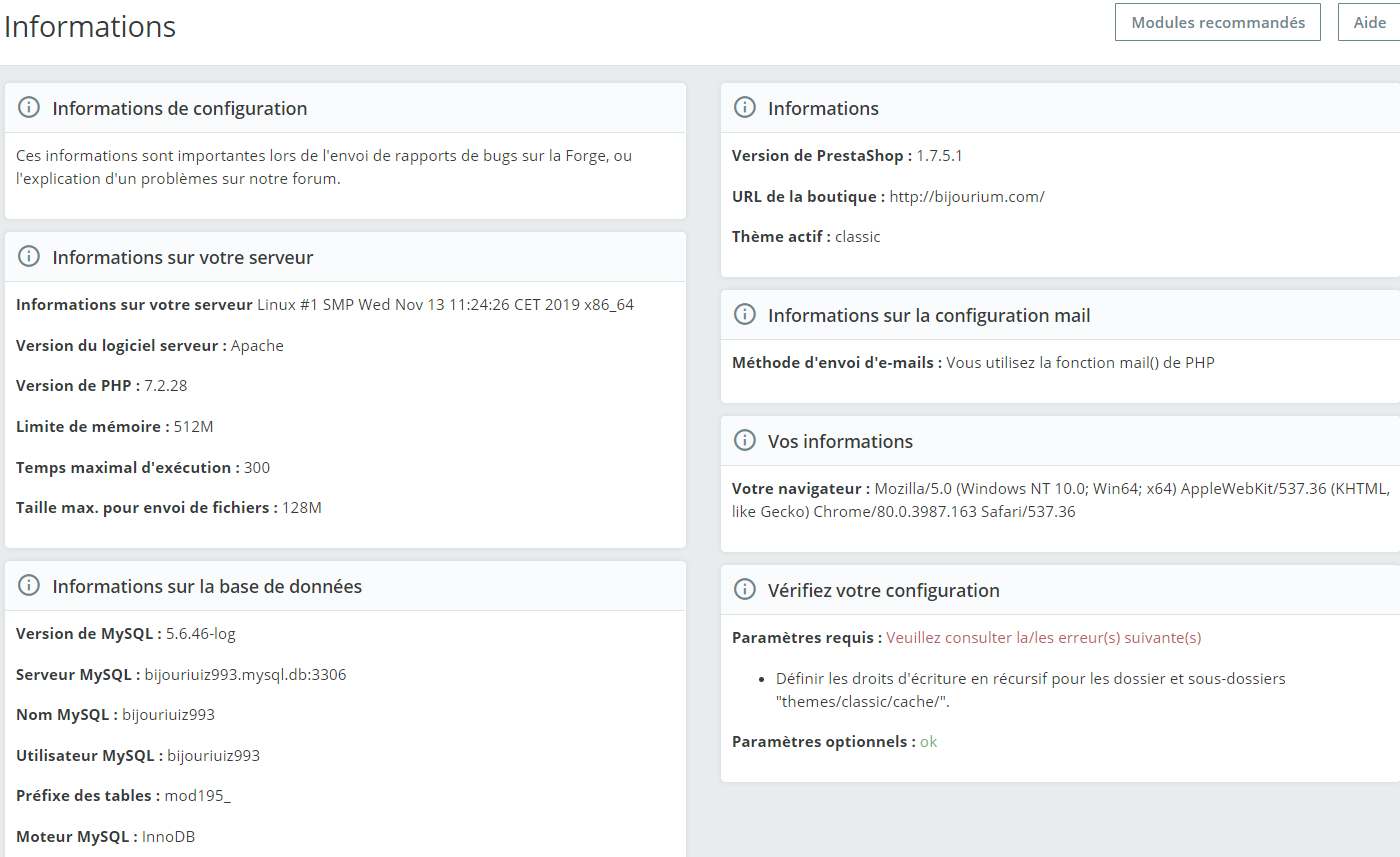Click the Nom MySQL value bijouriuiz993
Screen dimensions: 1400x857
click(x=168, y=715)
